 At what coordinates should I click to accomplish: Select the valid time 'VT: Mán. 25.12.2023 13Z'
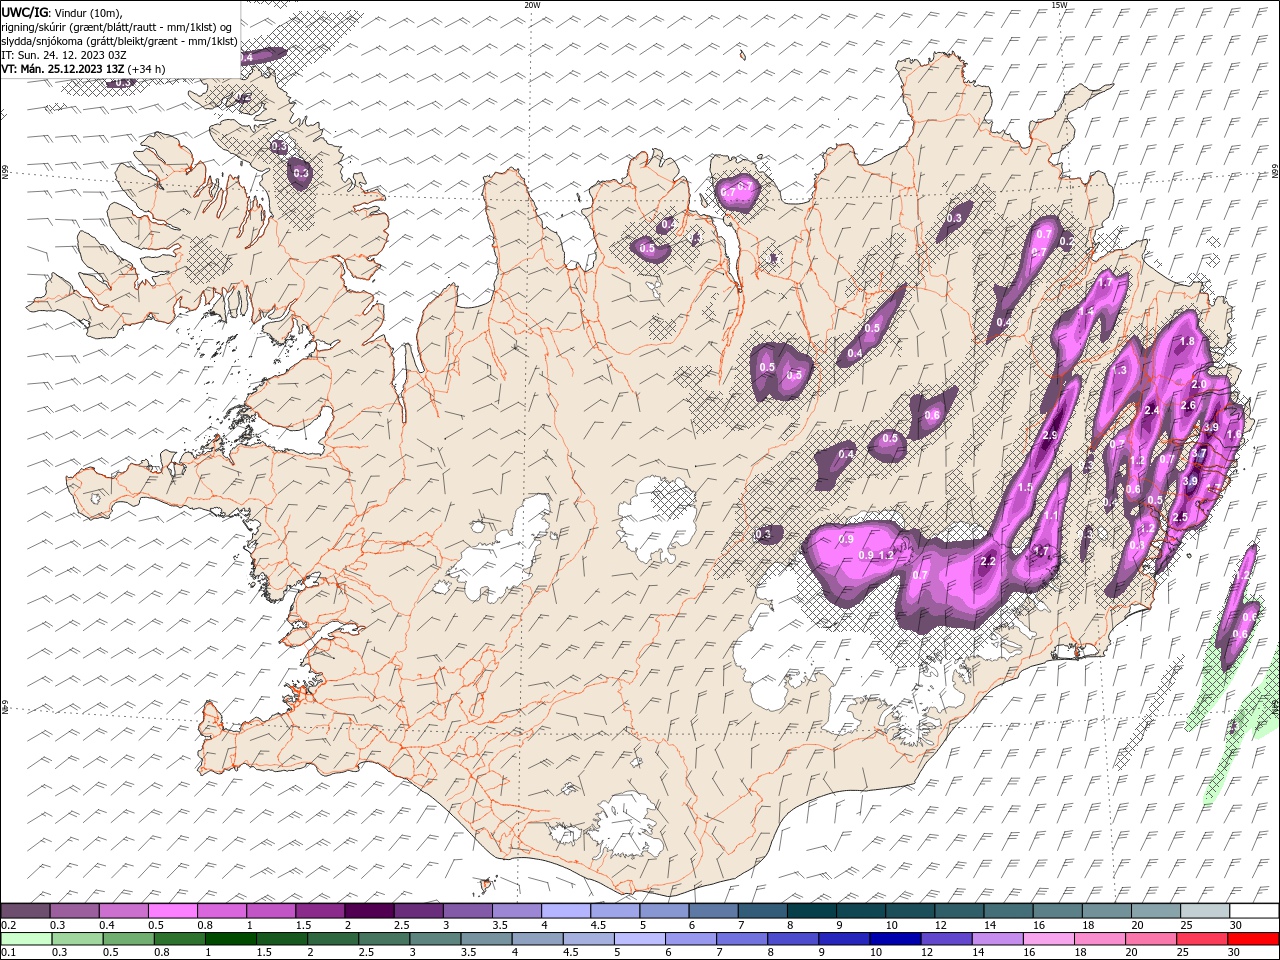63,69
